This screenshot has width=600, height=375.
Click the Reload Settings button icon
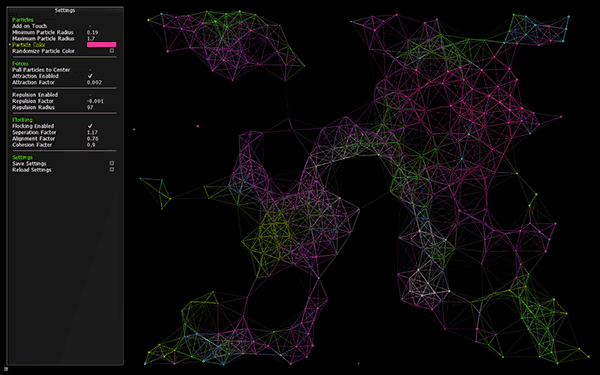point(112,169)
